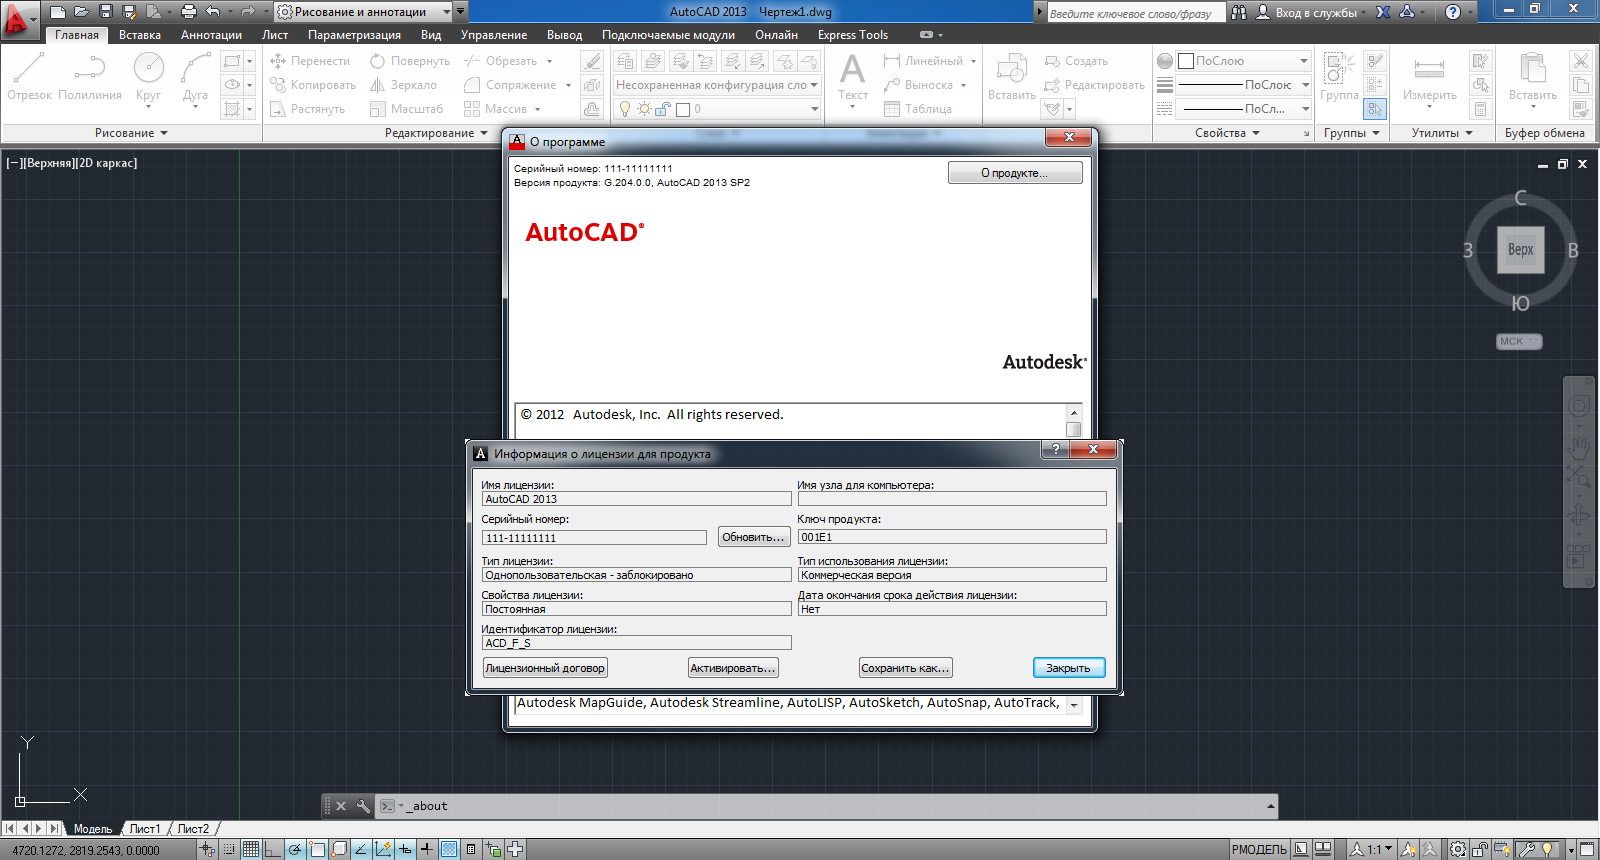Image resolution: width=1600 pixels, height=860 pixels.
Task: Click the toolbar lock icon in status bar
Action: 1480,849
